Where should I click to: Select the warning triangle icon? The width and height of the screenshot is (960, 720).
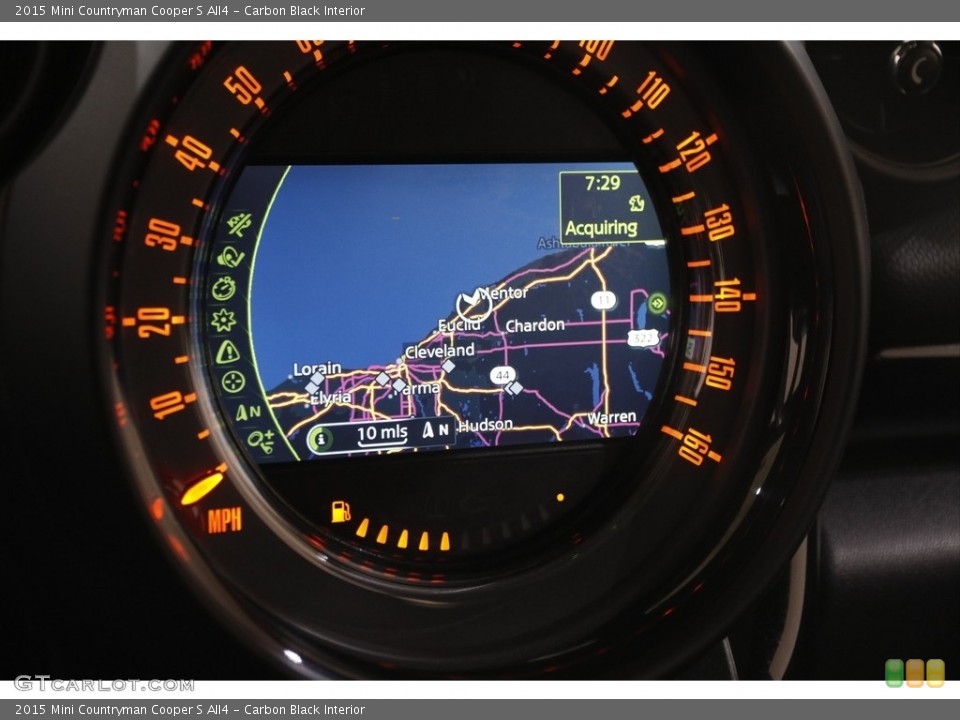point(227,352)
